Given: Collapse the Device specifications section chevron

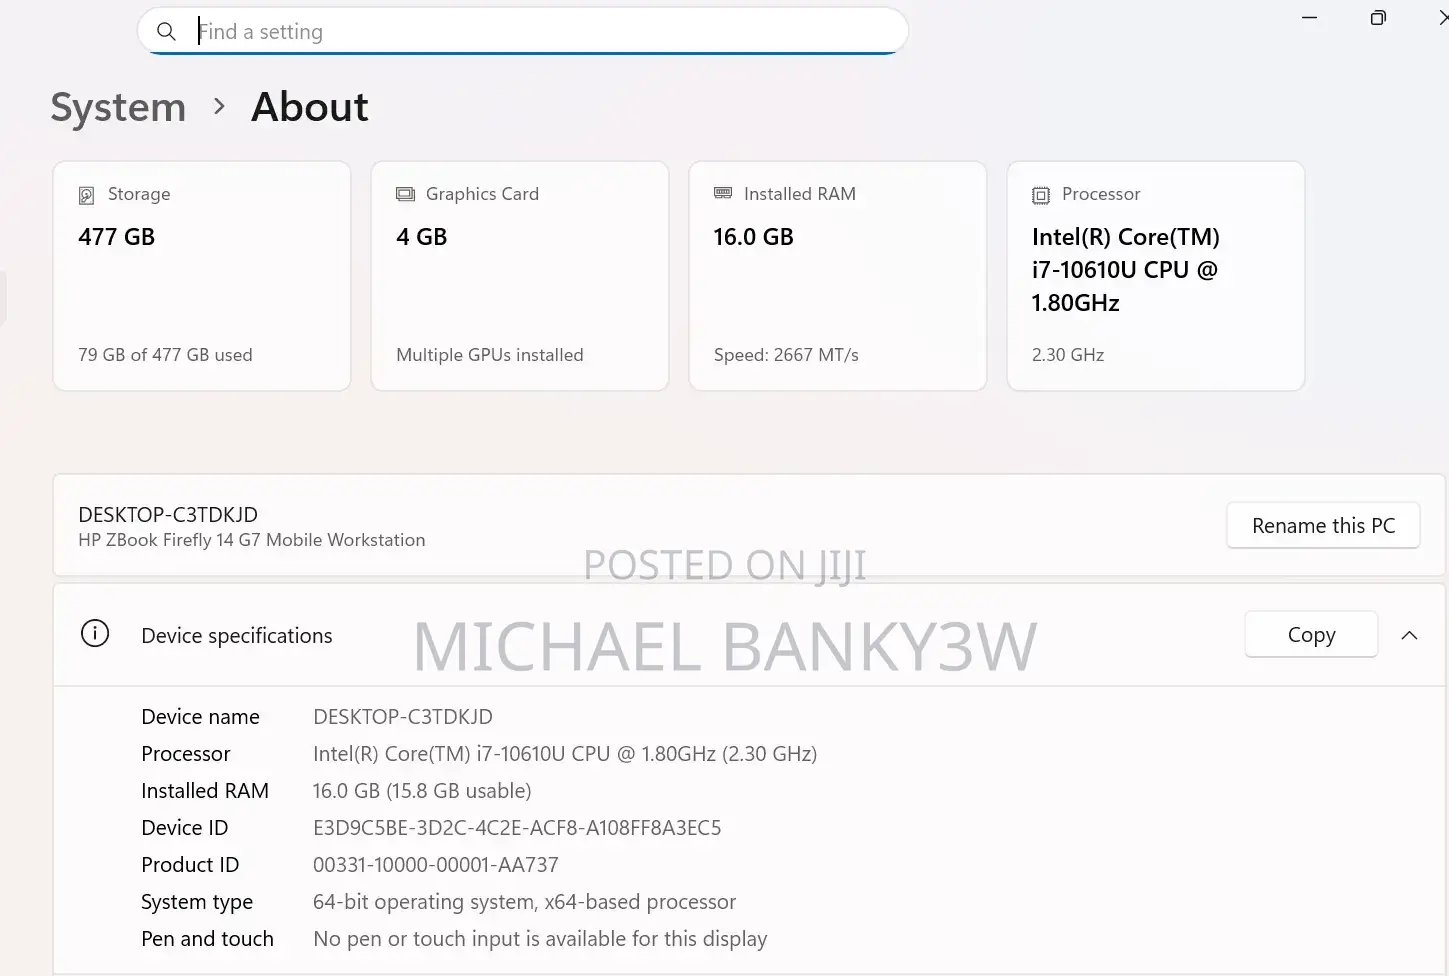Looking at the screenshot, I should pyautogui.click(x=1410, y=635).
